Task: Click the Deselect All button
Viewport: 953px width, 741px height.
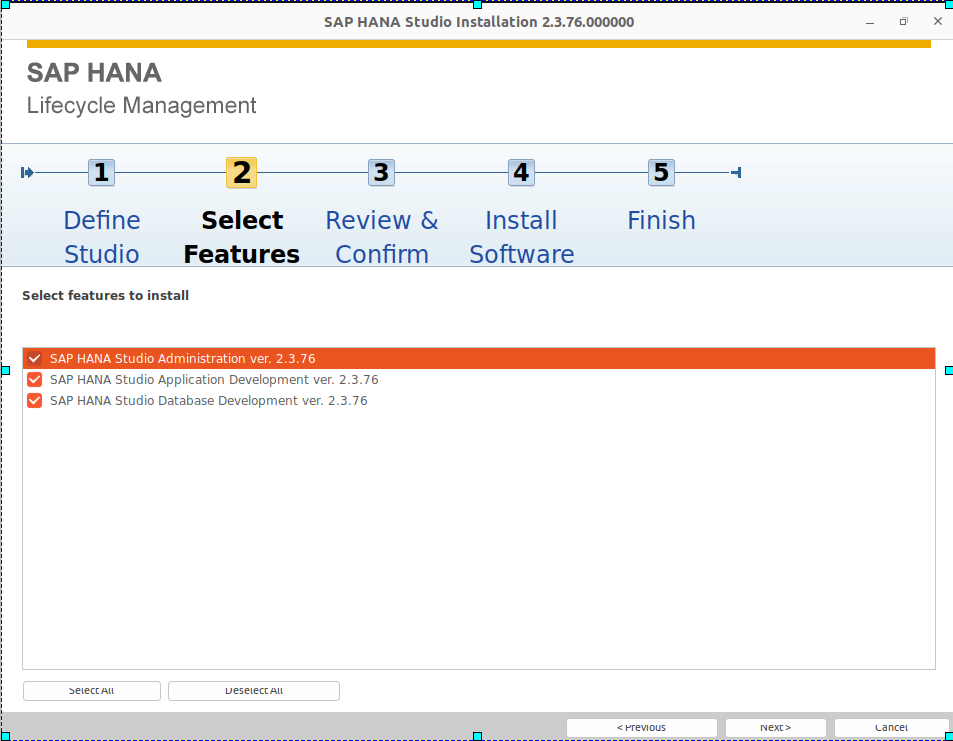Action: (254, 691)
